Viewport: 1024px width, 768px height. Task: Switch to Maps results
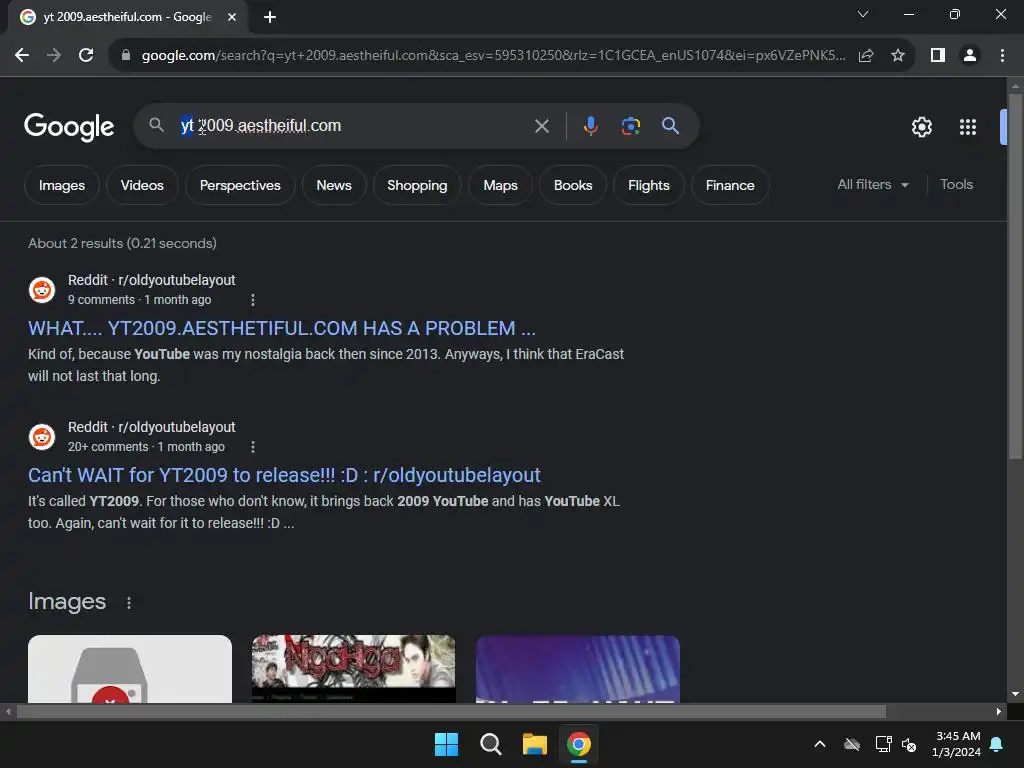tap(501, 185)
